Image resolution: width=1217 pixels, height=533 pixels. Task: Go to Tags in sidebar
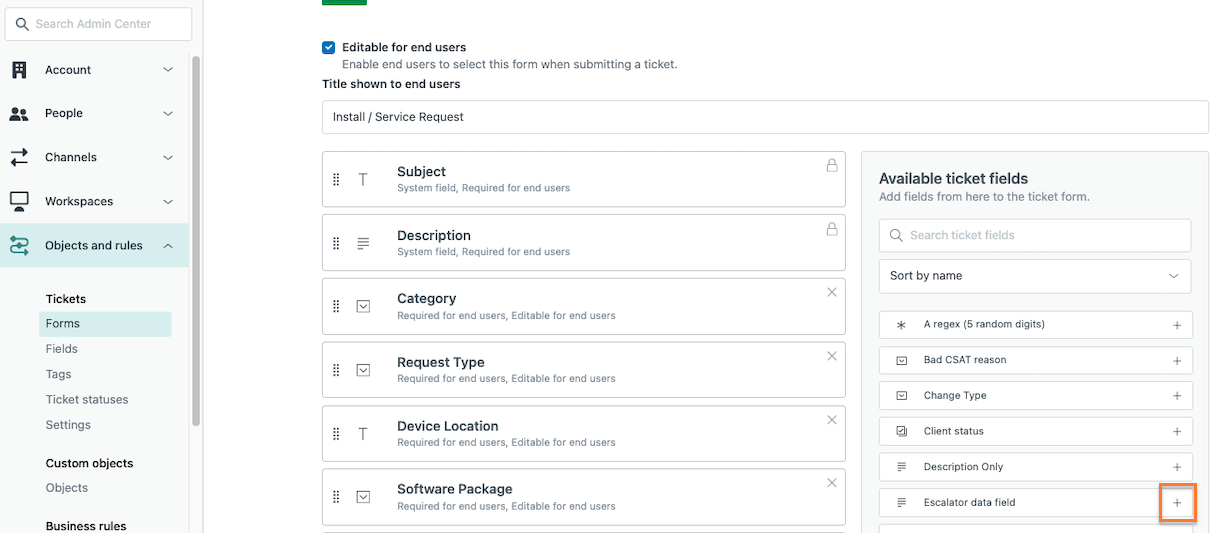pyautogui.click(x=58, y=374)
